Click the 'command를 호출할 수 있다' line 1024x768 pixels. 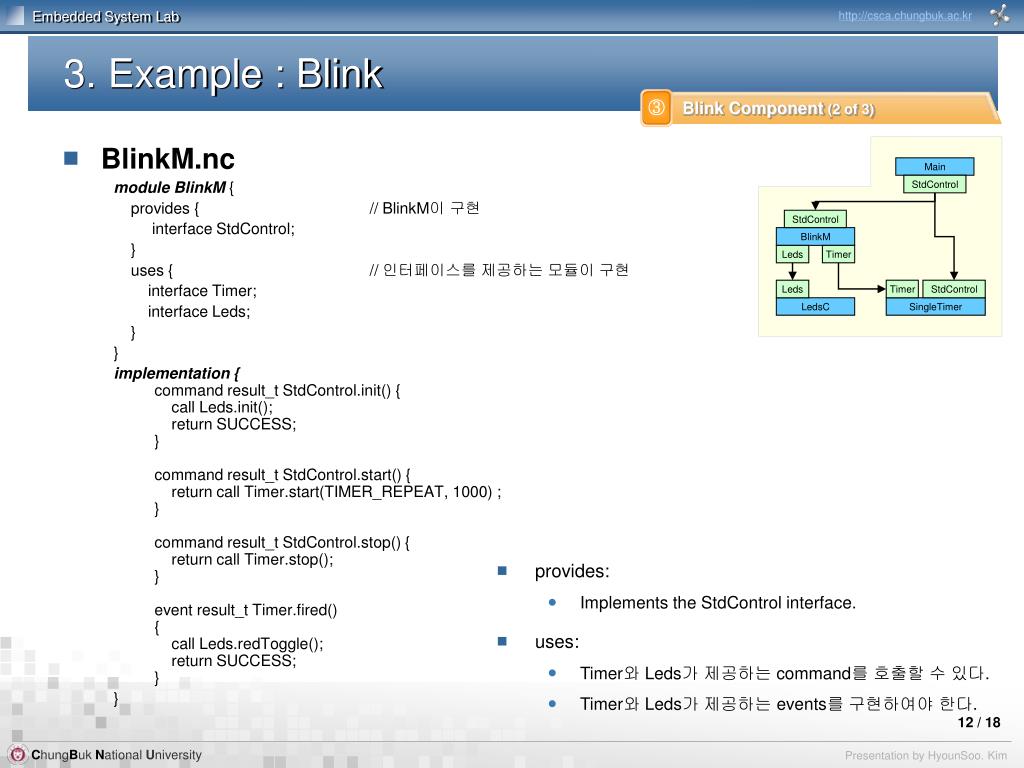[x=784, y=673]
